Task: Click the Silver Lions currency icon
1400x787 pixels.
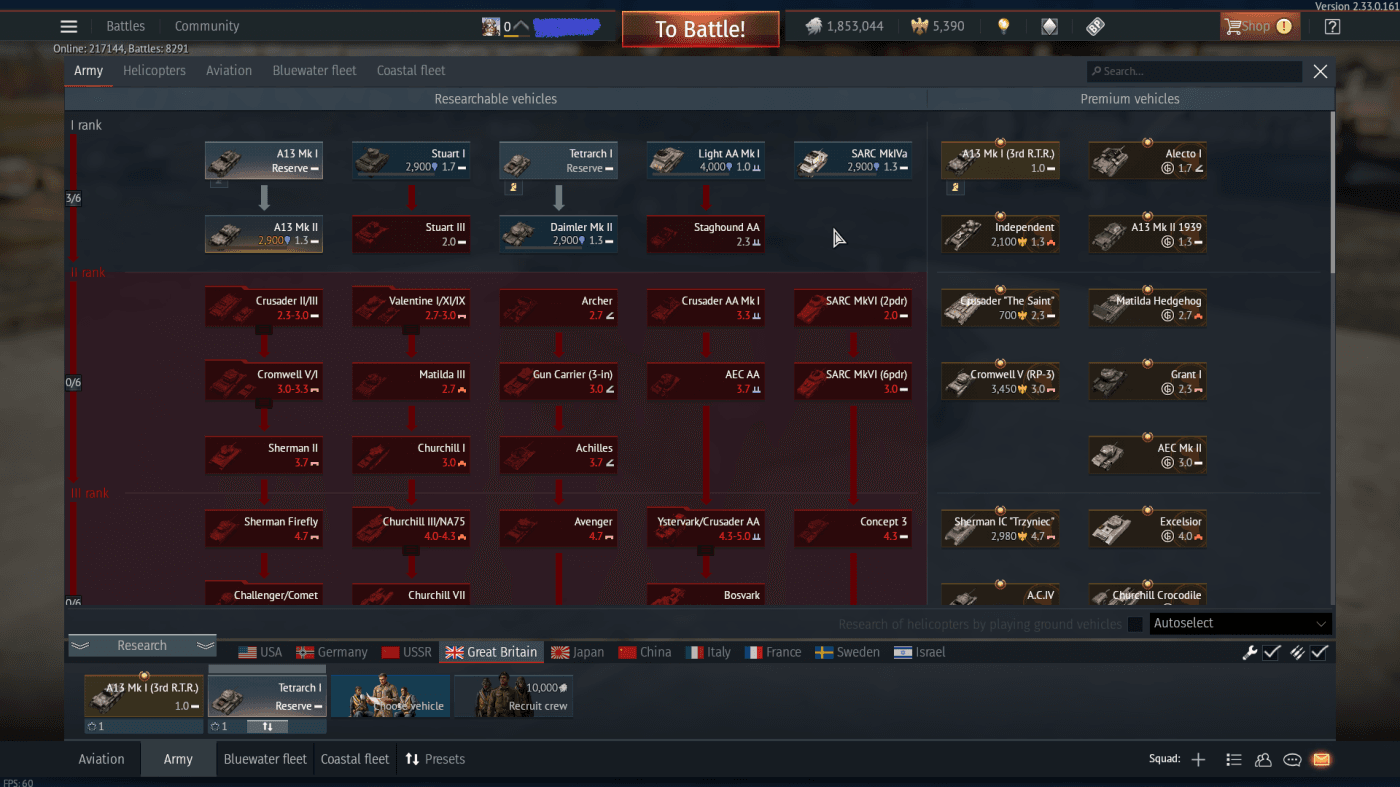Action: click(815, 27)
